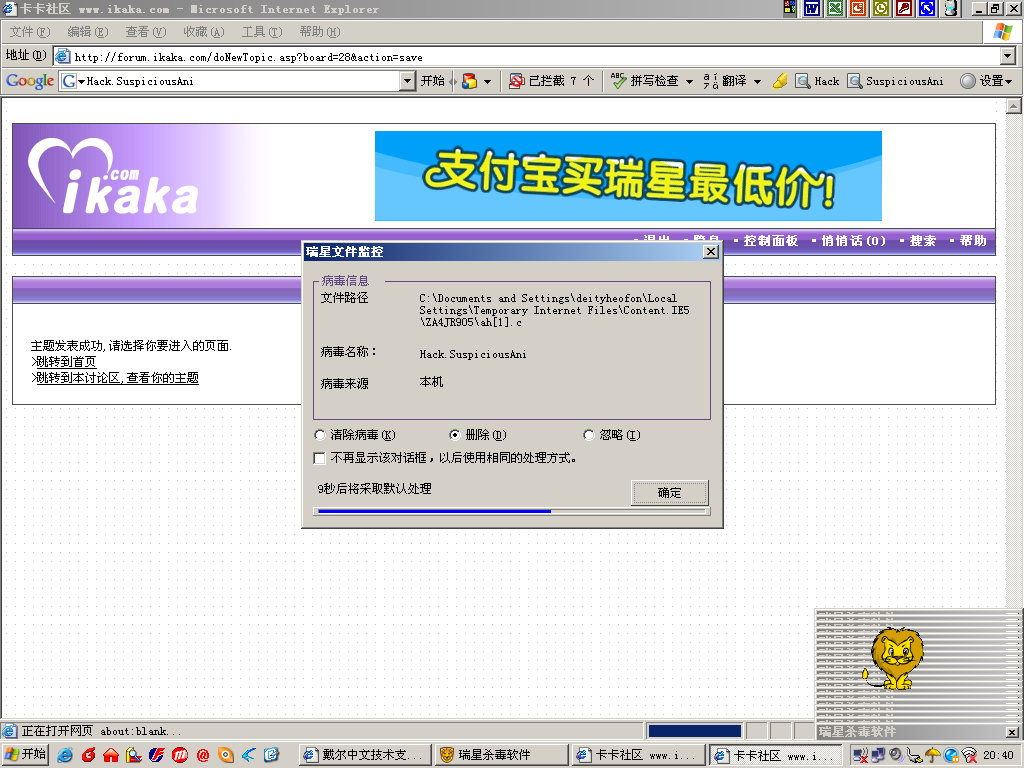
Task: Click the countdown progress bar in virus dialog
Action: pos(511,511)
